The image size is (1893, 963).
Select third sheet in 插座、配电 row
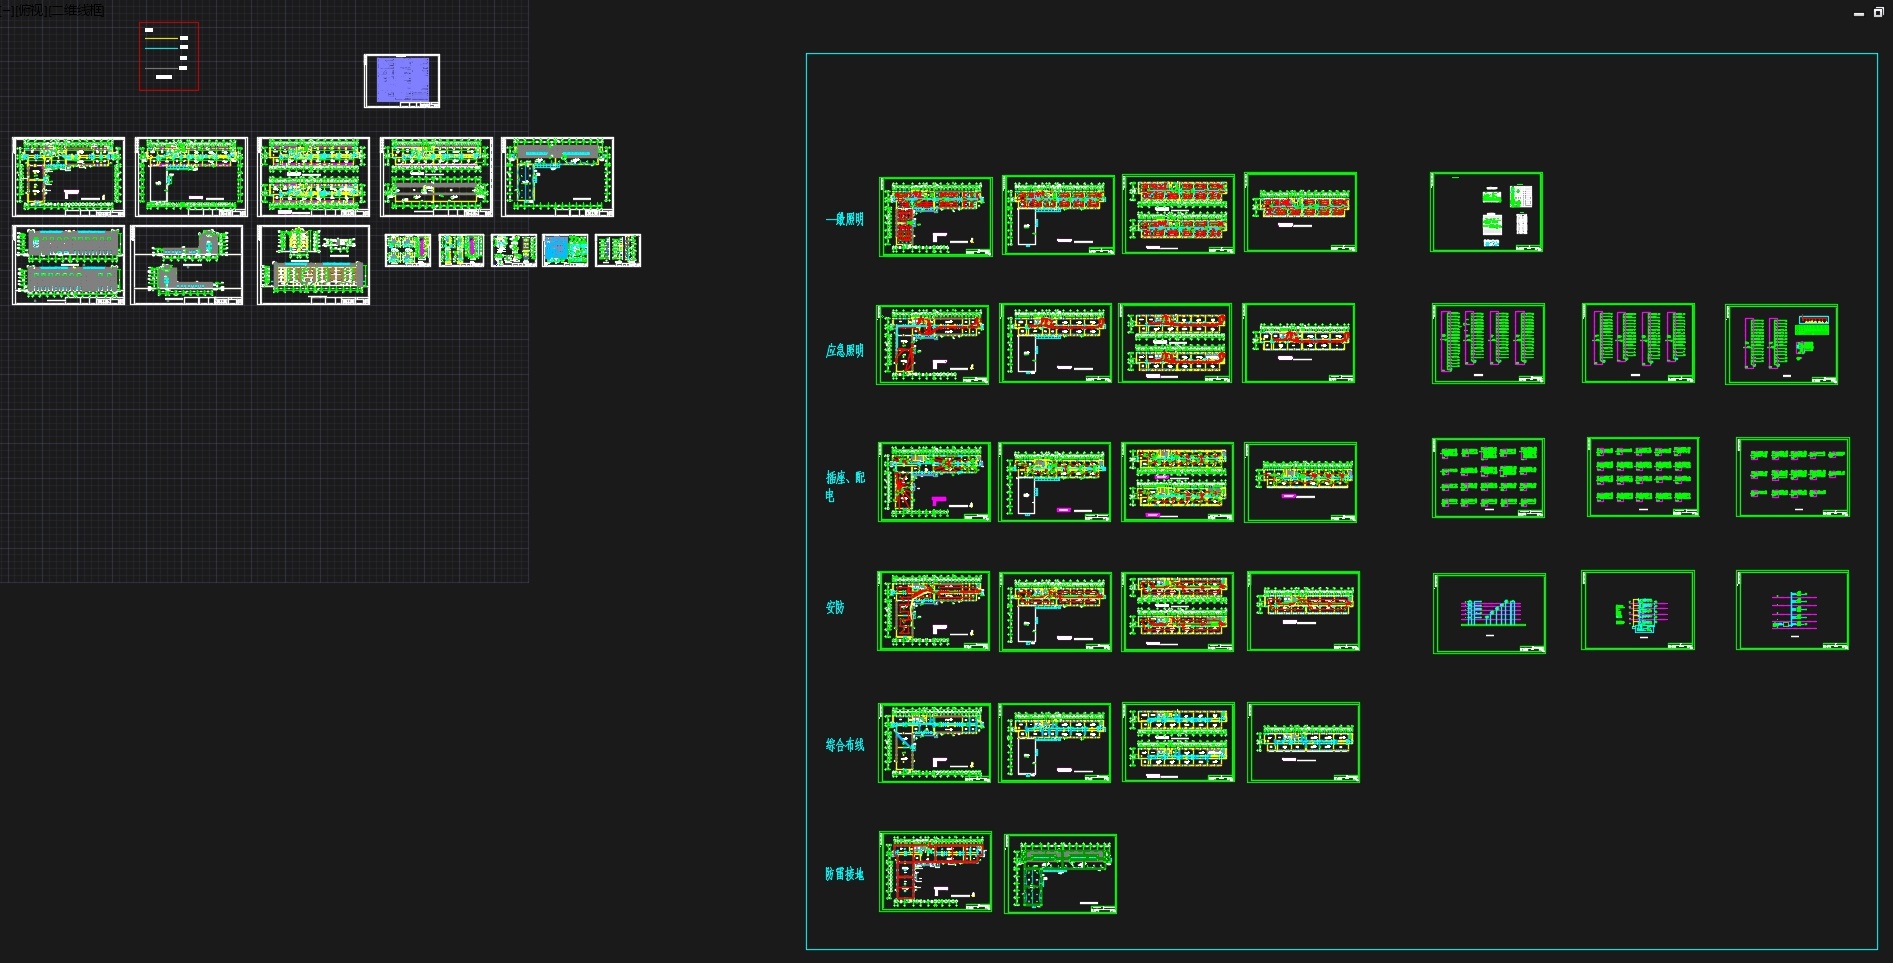(1178, 482)
